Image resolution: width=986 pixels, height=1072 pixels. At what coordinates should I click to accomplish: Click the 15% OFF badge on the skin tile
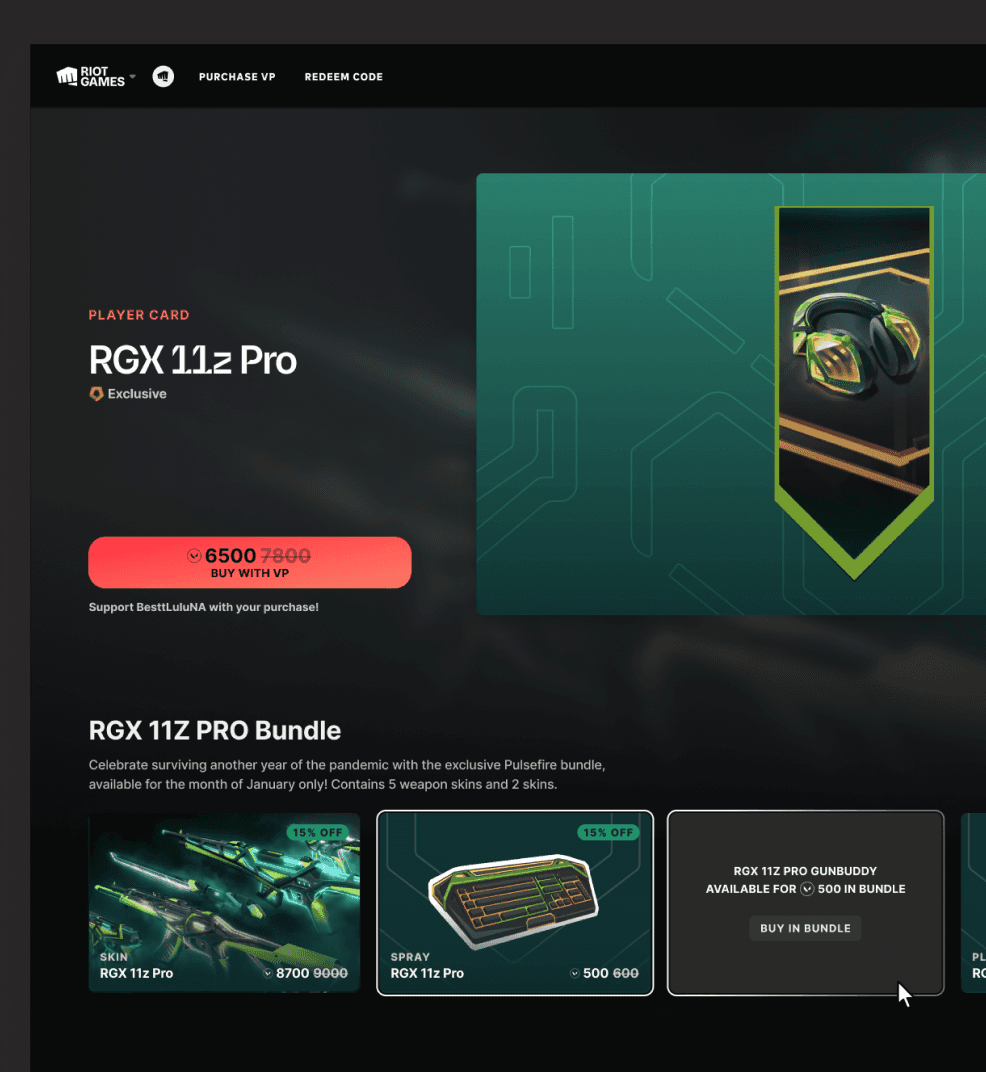click(317, 833)
